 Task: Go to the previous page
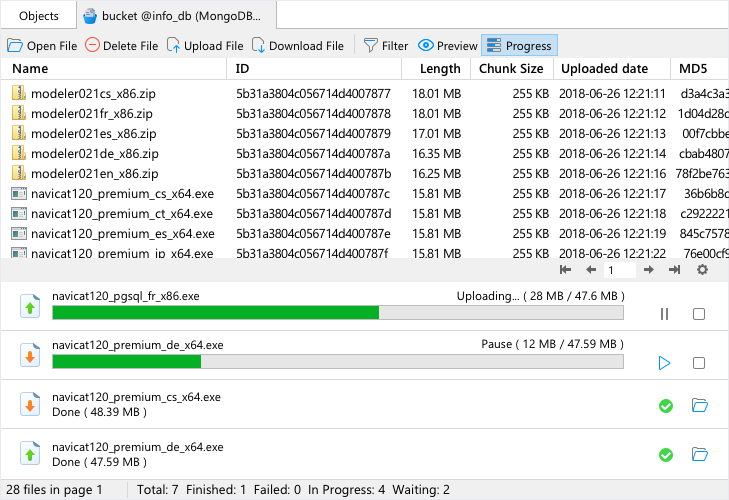coord(591,269)
